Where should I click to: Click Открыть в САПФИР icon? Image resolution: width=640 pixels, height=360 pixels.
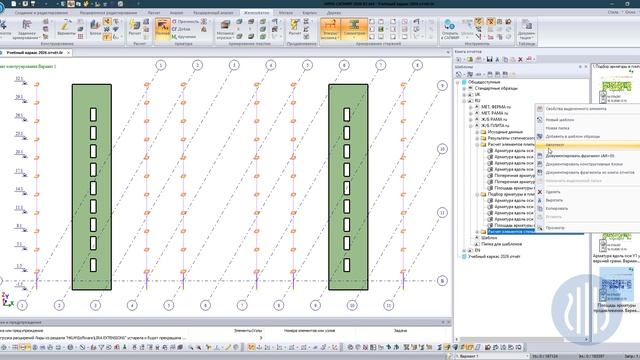click(449, 29)
